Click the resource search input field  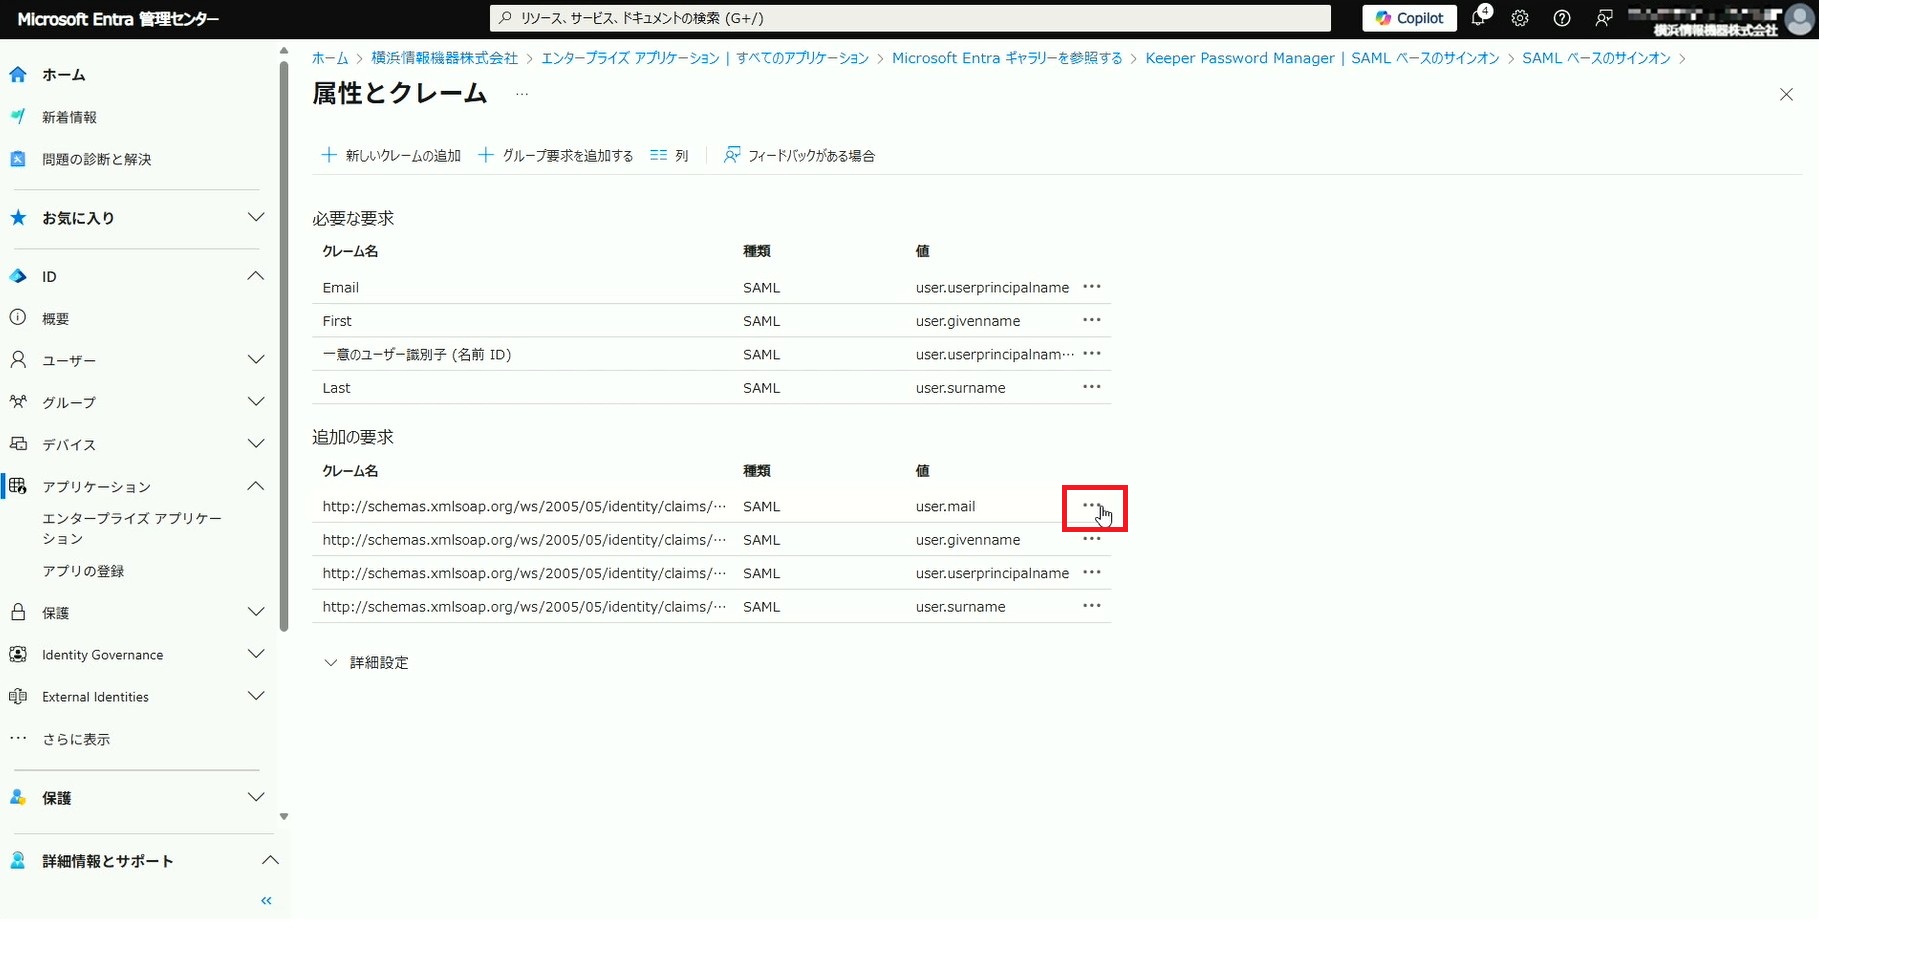(x=910, y=18)
